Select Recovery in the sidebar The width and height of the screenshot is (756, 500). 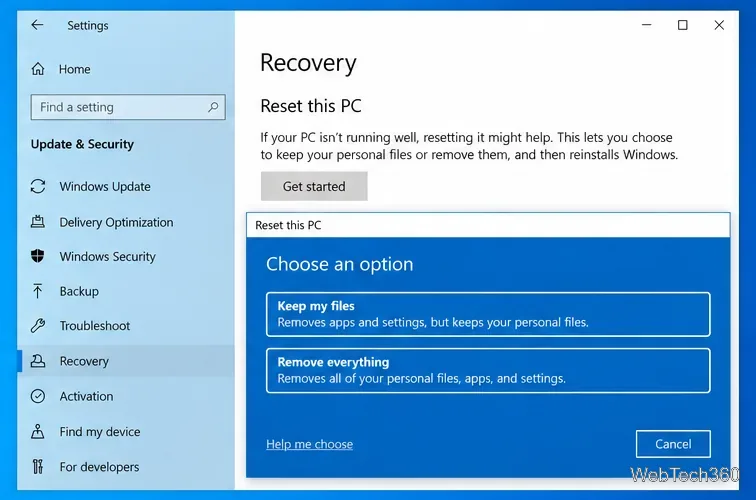coord(126,361)
